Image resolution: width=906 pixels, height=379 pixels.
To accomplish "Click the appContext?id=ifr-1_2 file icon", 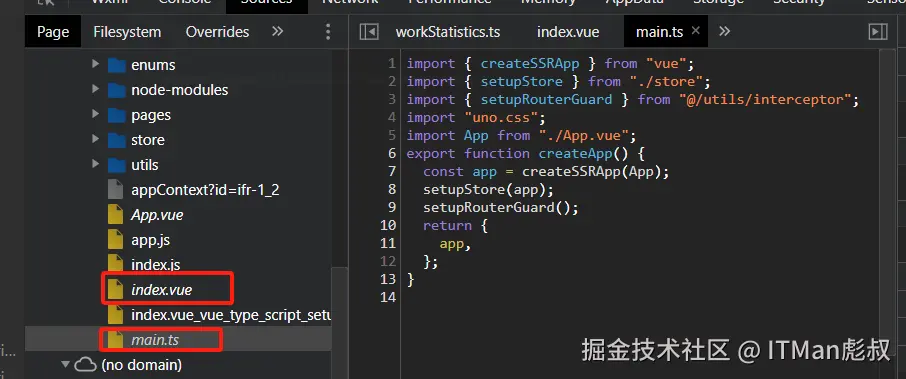I will (x=116, y=190).
